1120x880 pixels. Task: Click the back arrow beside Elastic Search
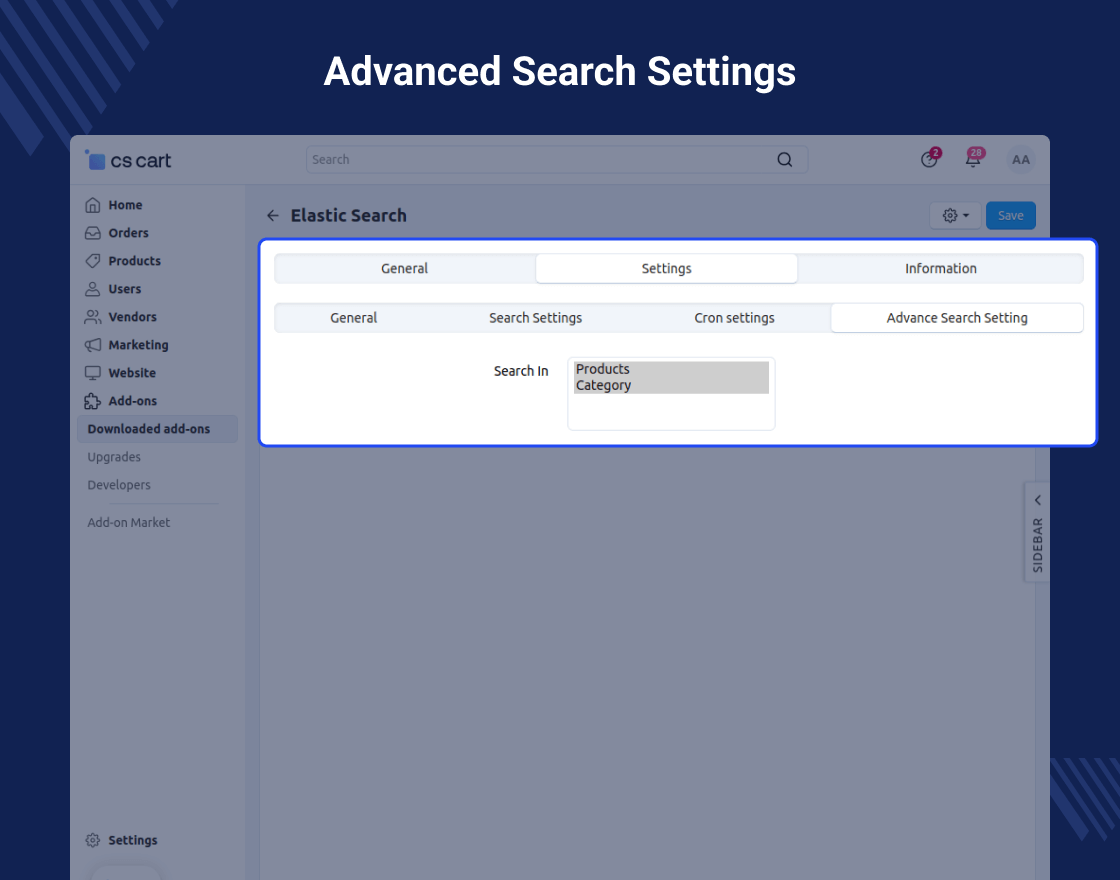pos(273,216)
